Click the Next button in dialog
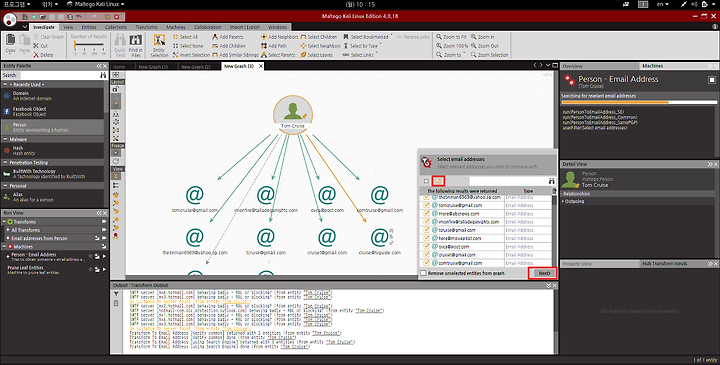 click(544, 273)
